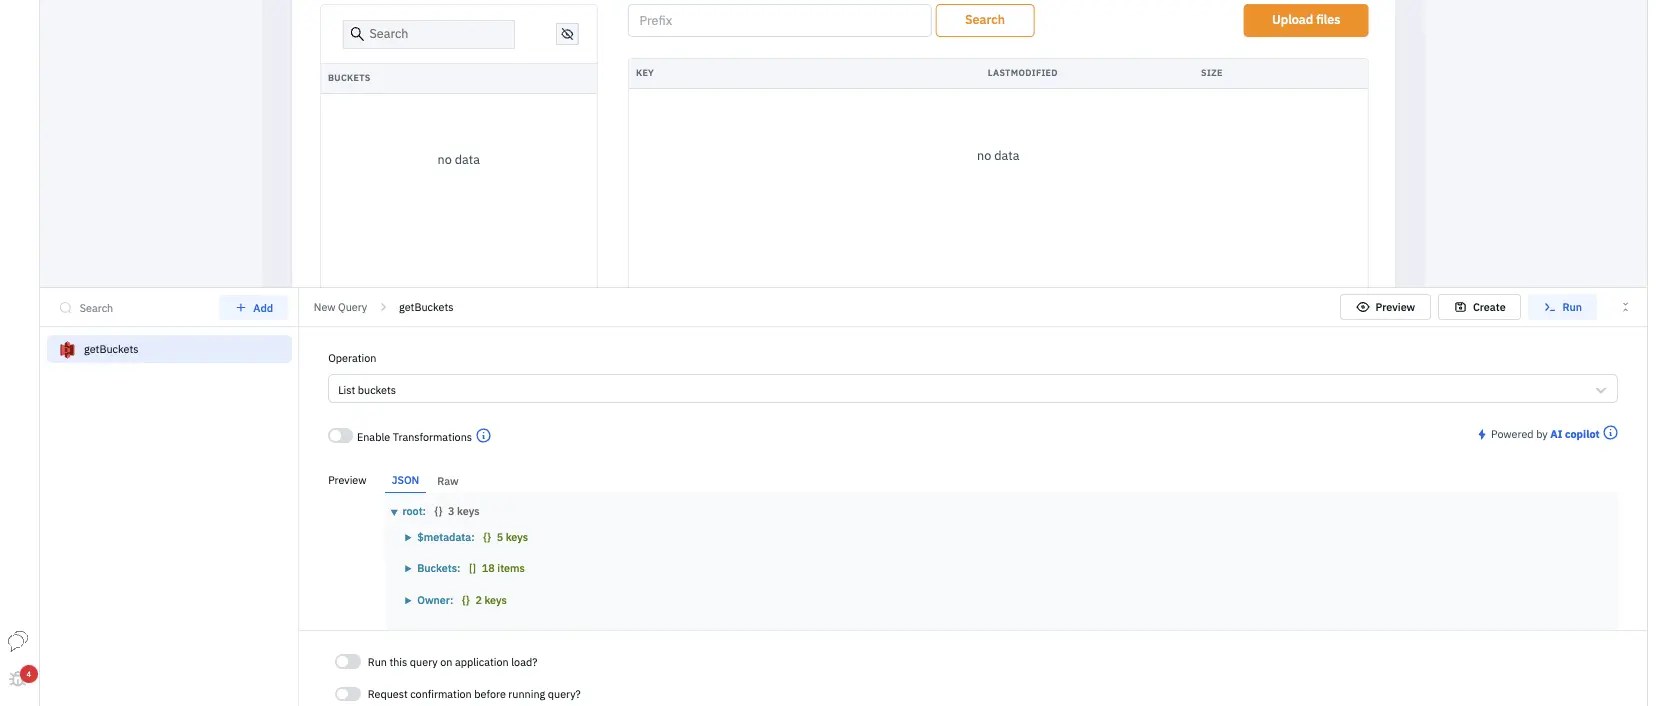Toggle Run this query on application load
1656x706 pixels.
pos(347,662)
